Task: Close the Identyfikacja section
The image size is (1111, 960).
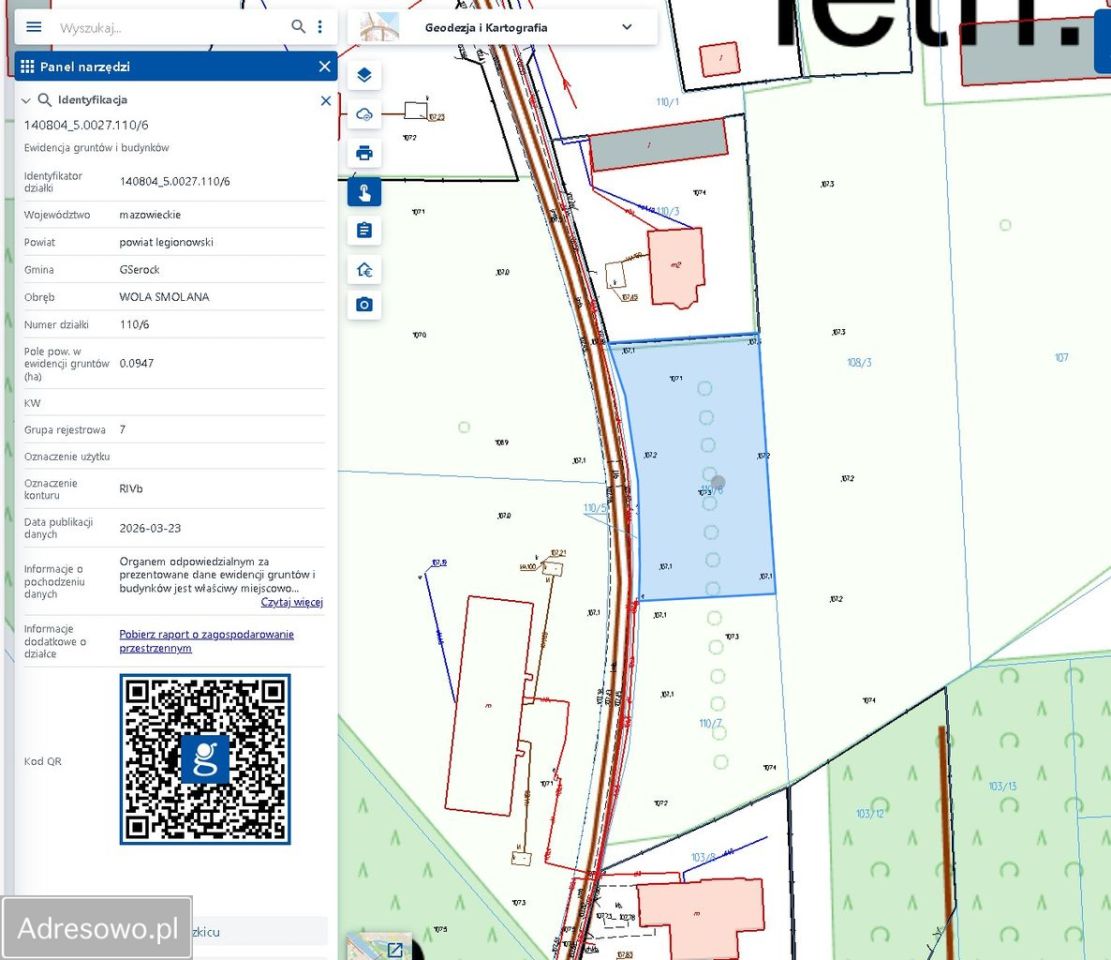Action: point(326,101)
